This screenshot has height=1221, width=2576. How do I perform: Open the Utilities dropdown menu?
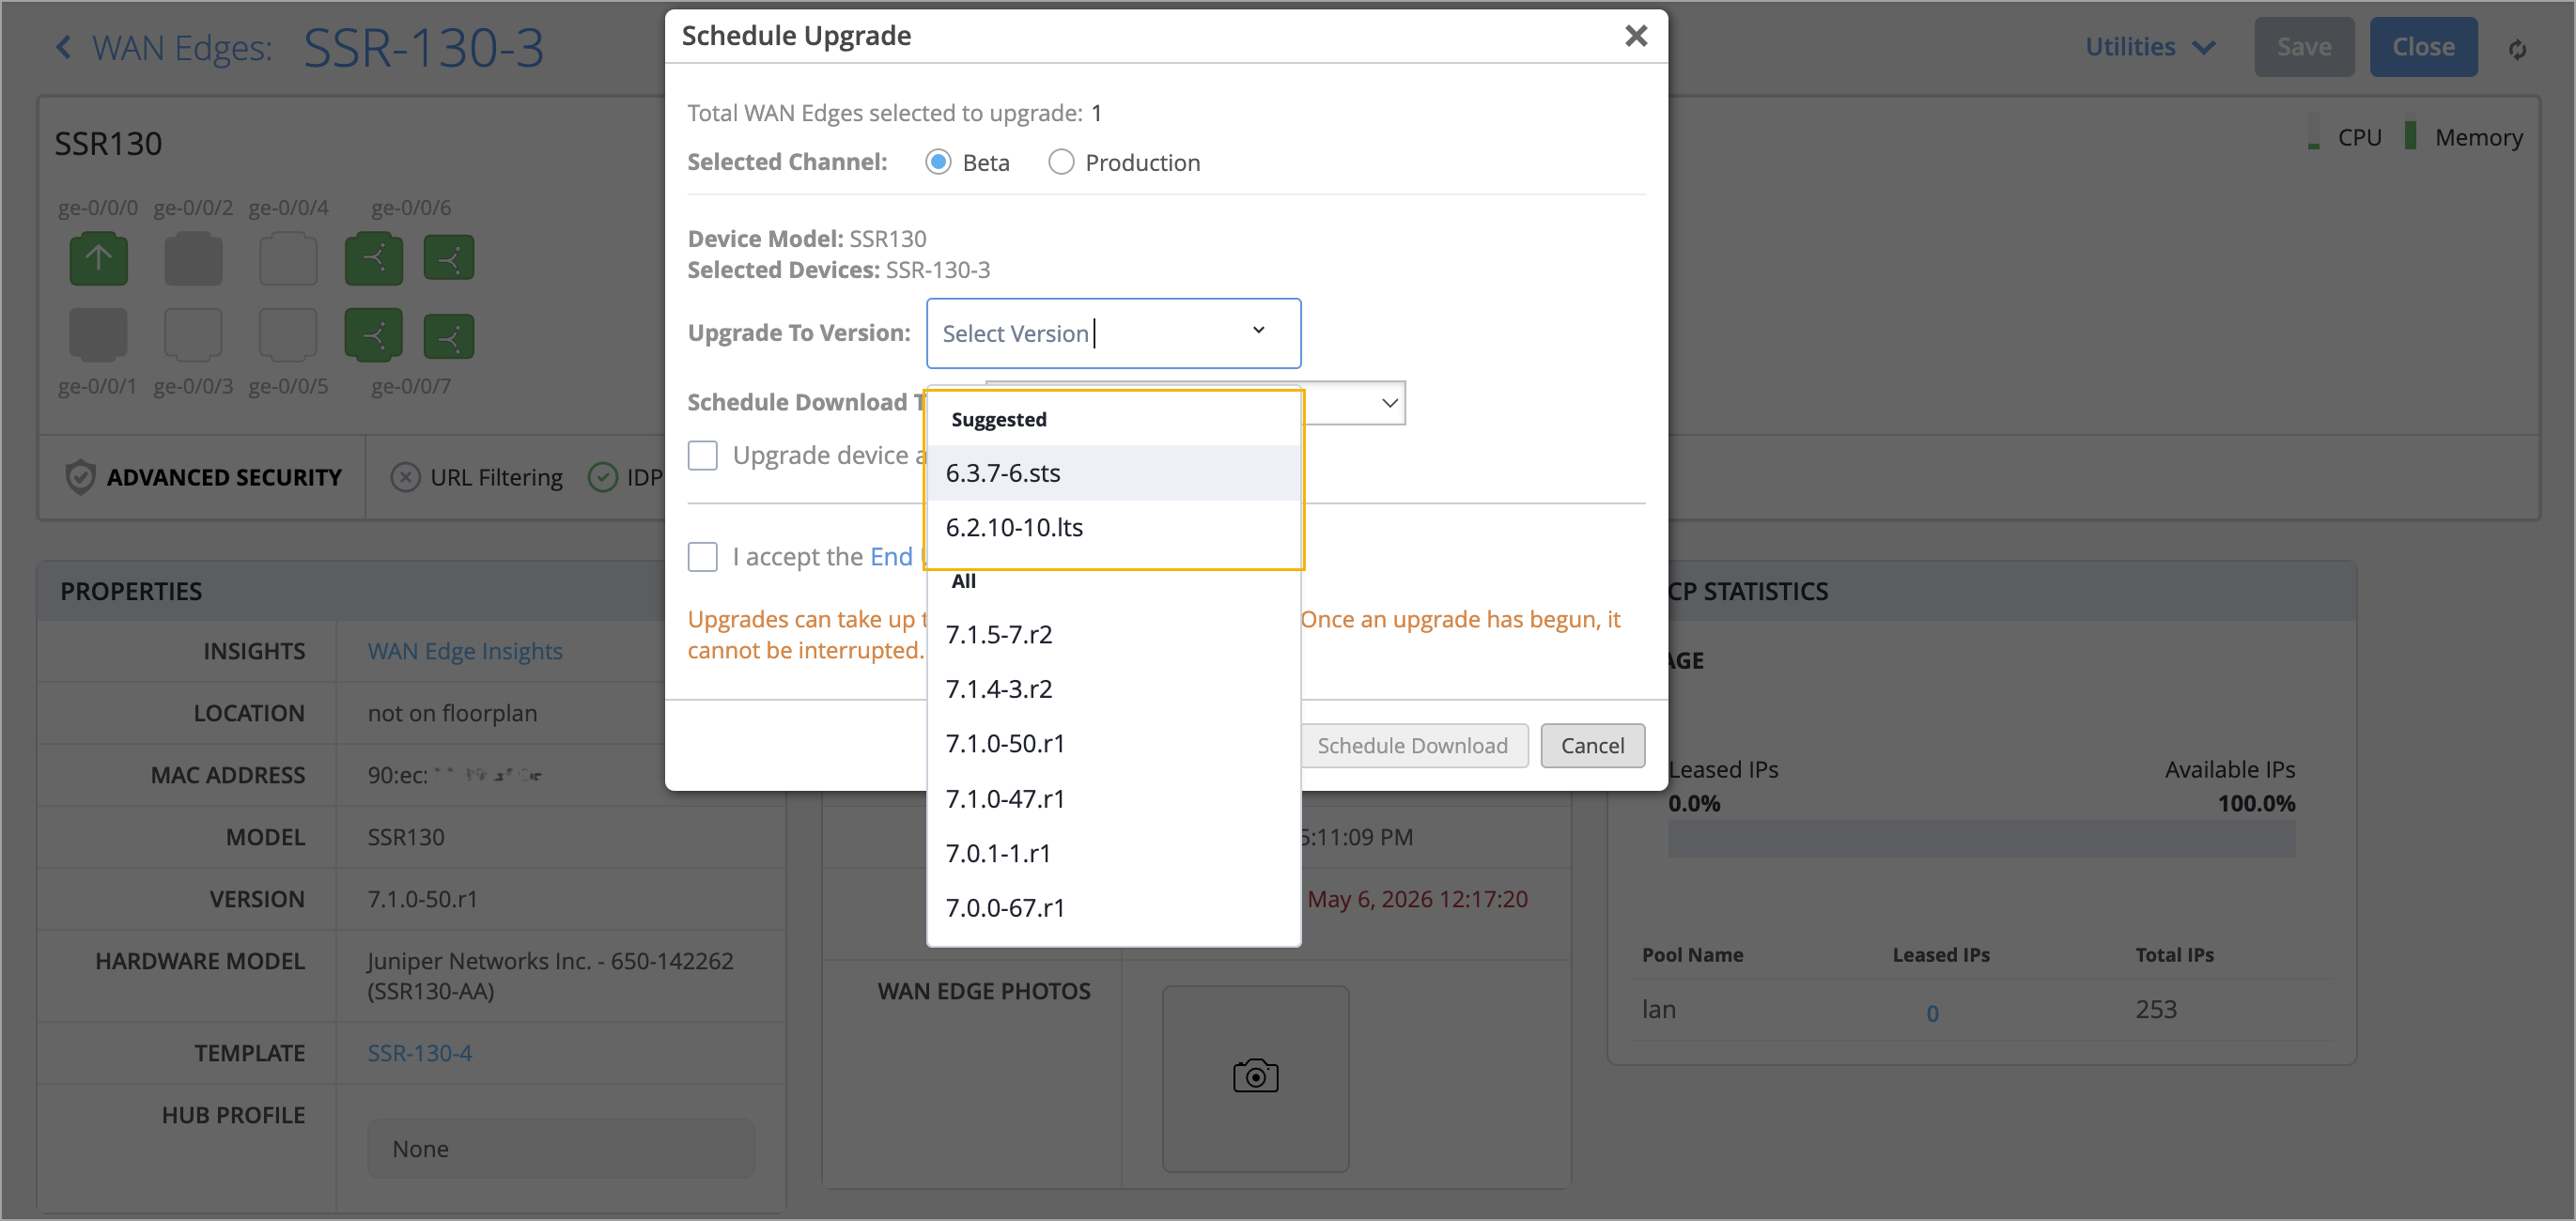tap(2150, 47)
